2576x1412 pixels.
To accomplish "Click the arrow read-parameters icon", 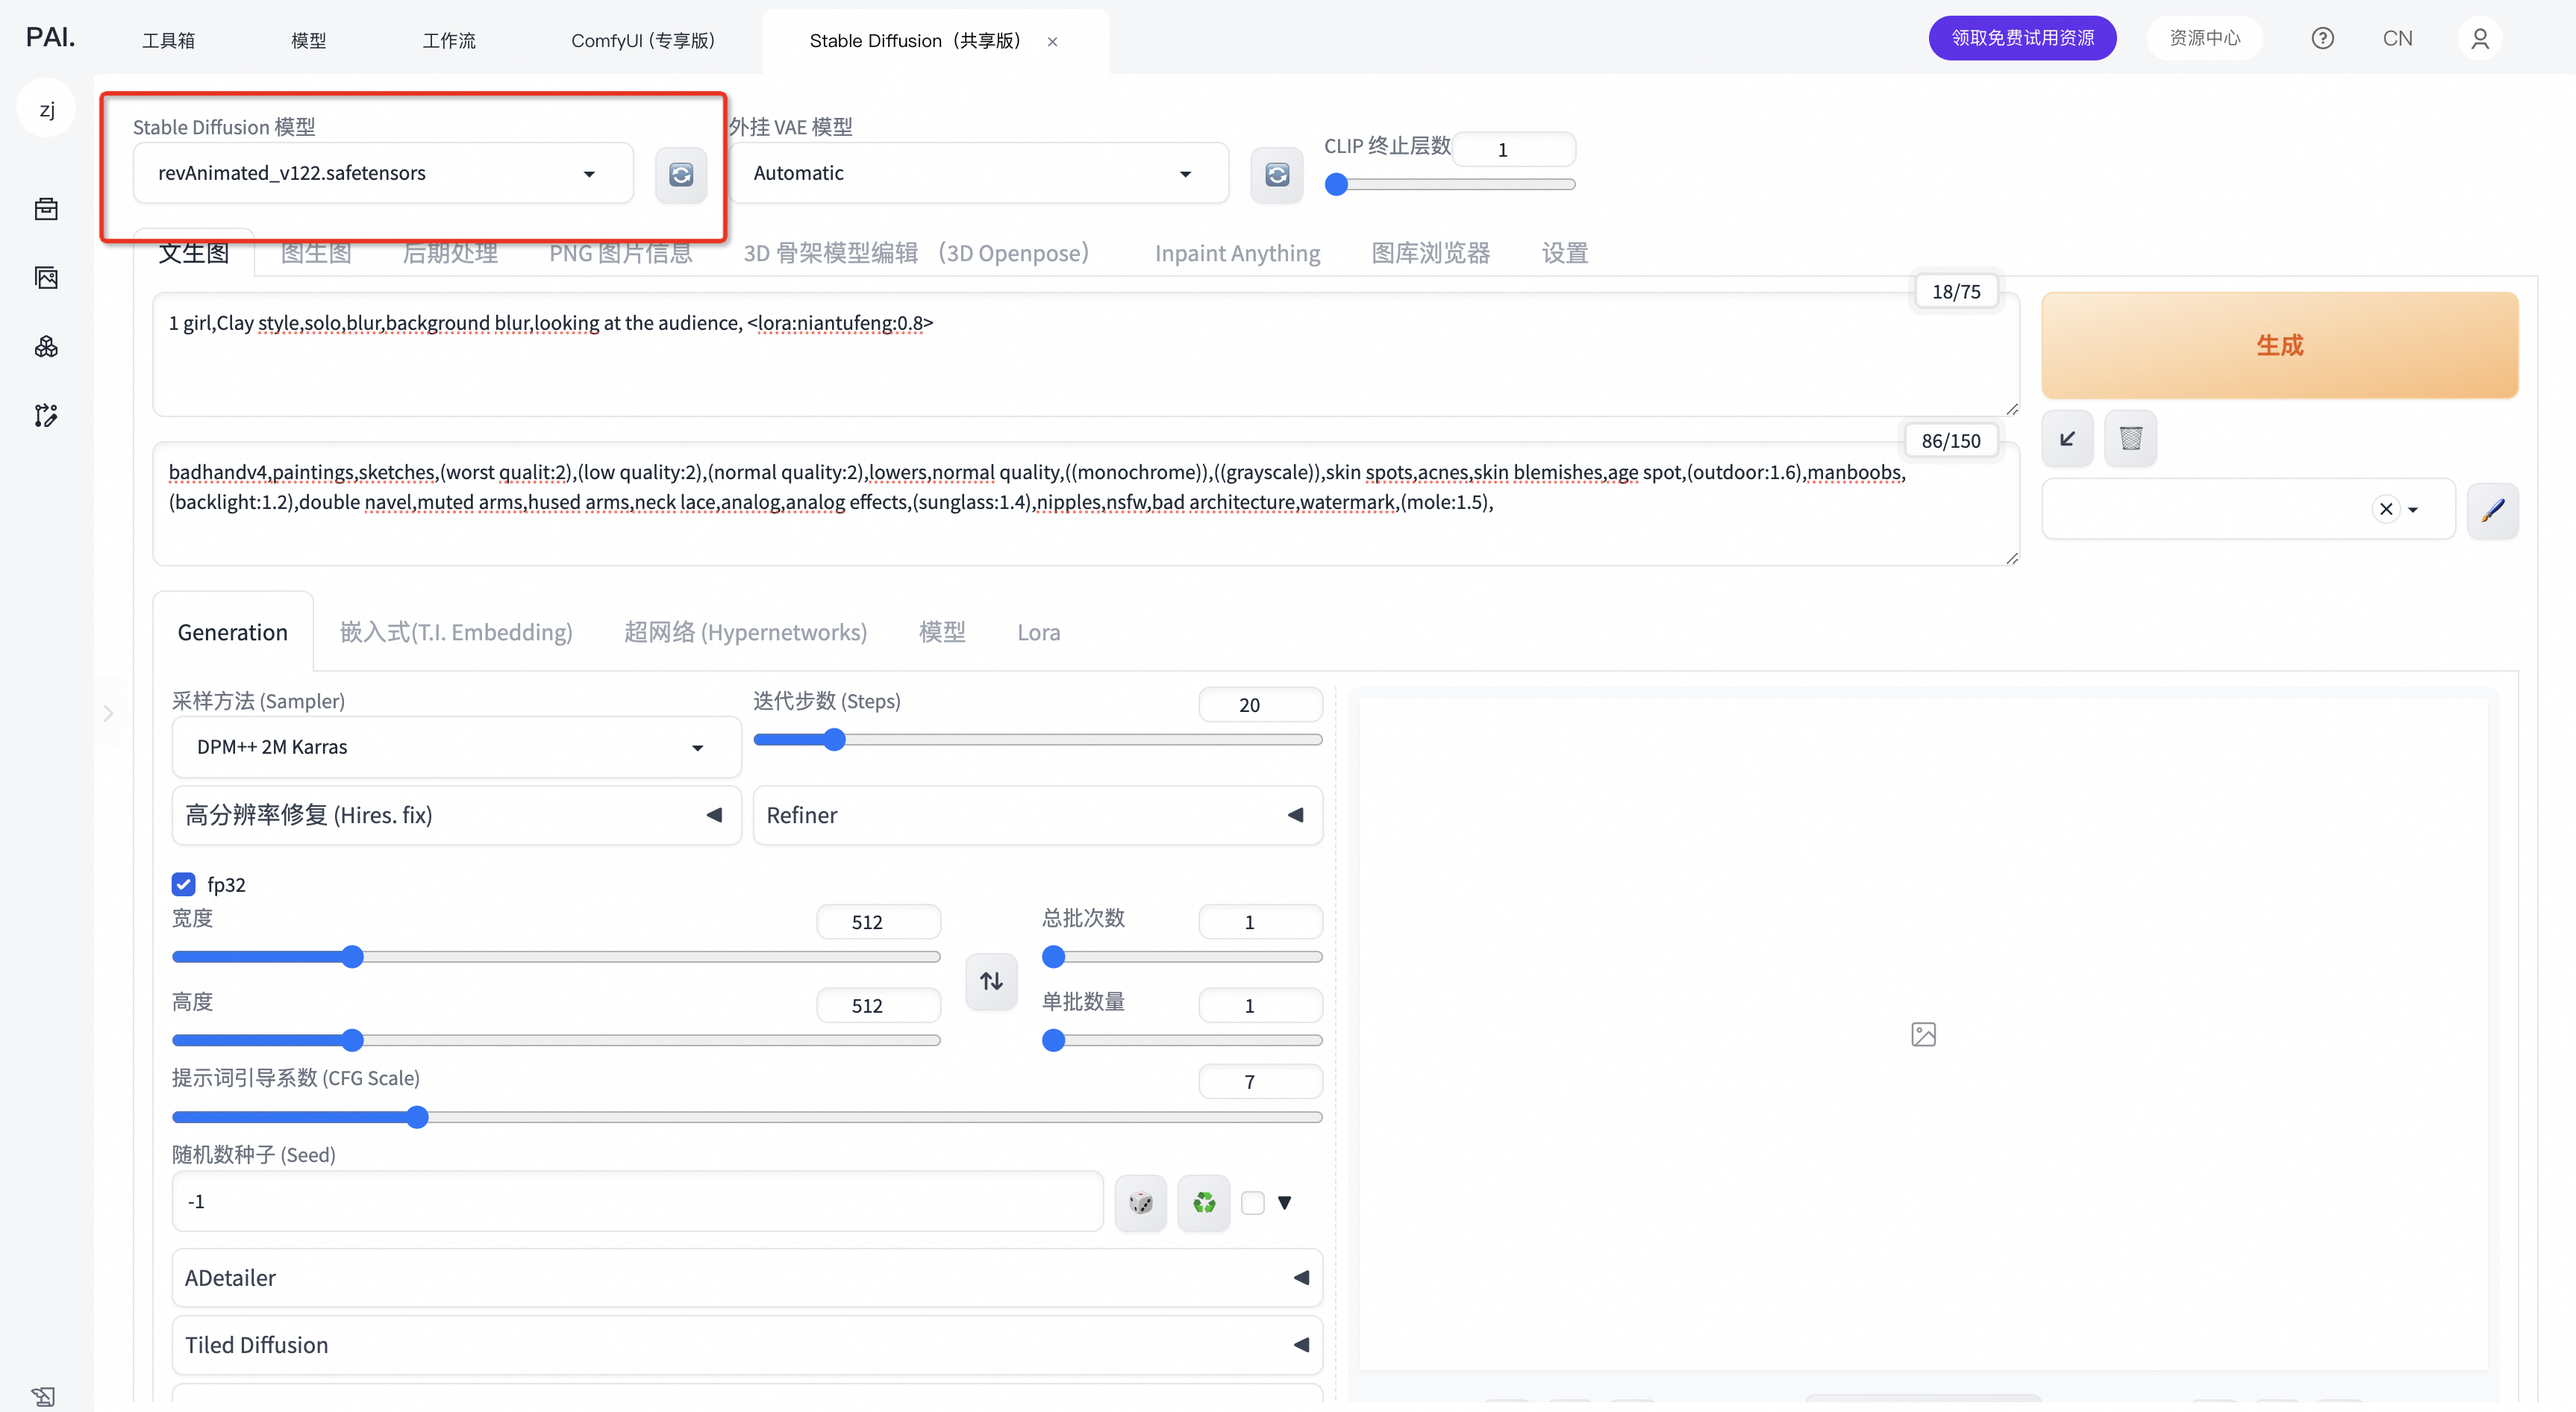I will pos(2067,438).
